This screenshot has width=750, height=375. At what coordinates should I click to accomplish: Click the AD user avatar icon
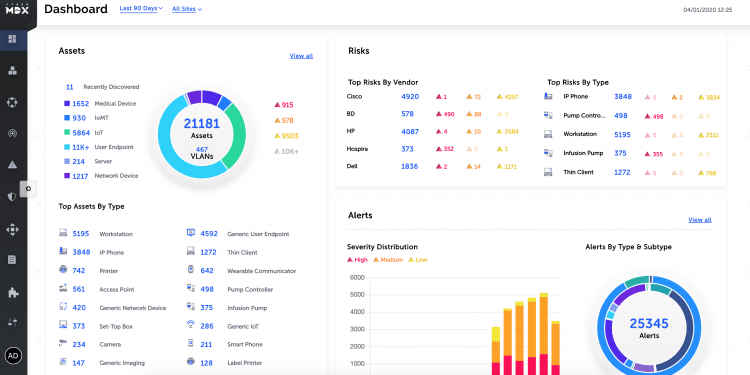point(13,356)
